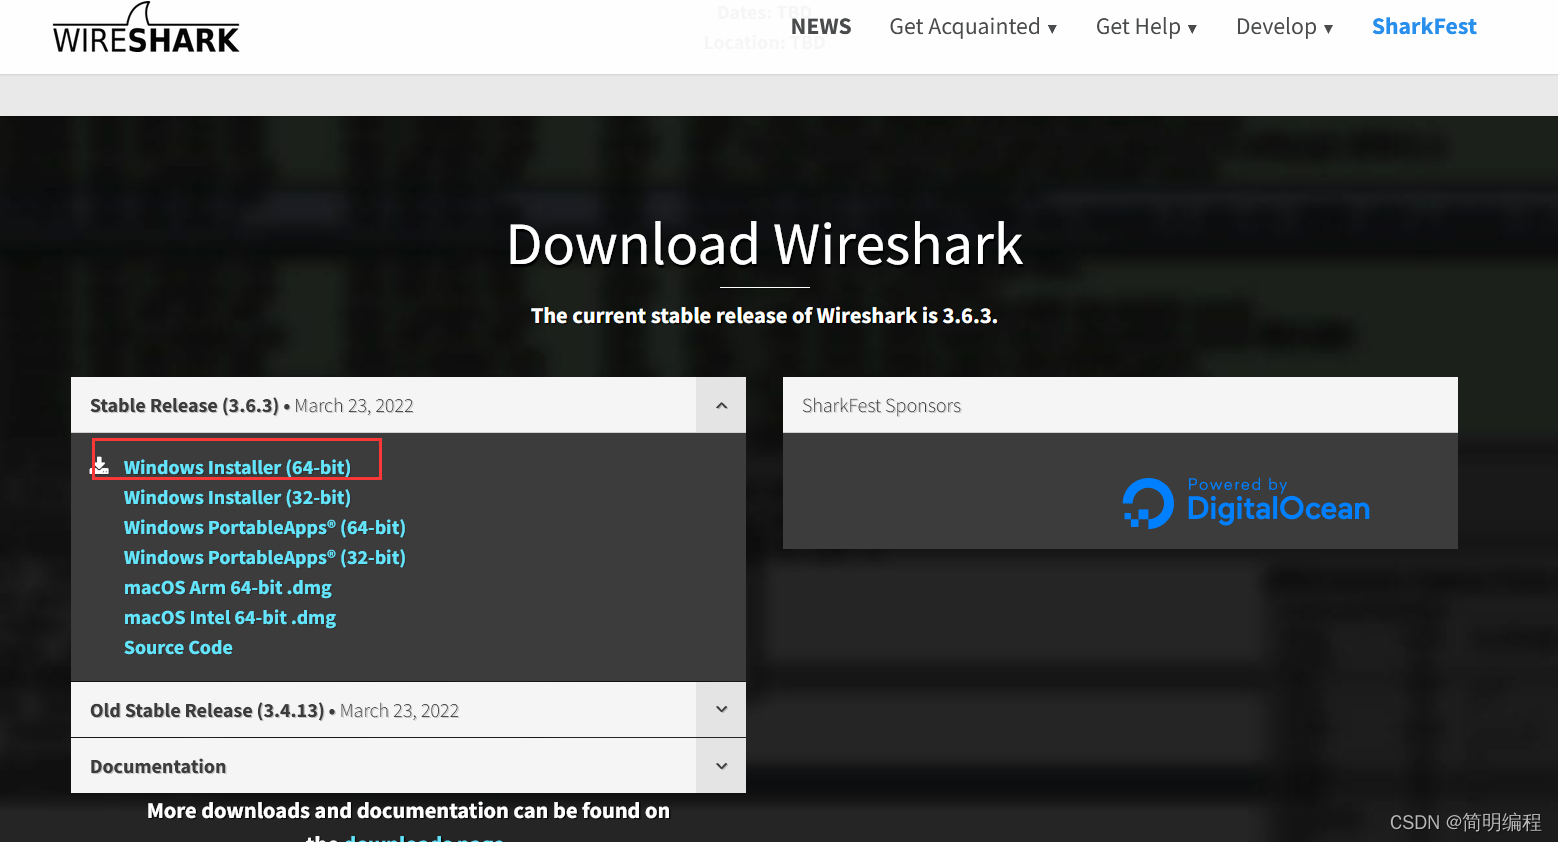This screenshot has width=1558, height=842.
Task: Open the Get Help dropdown menu
Action: click(1146, 27)
